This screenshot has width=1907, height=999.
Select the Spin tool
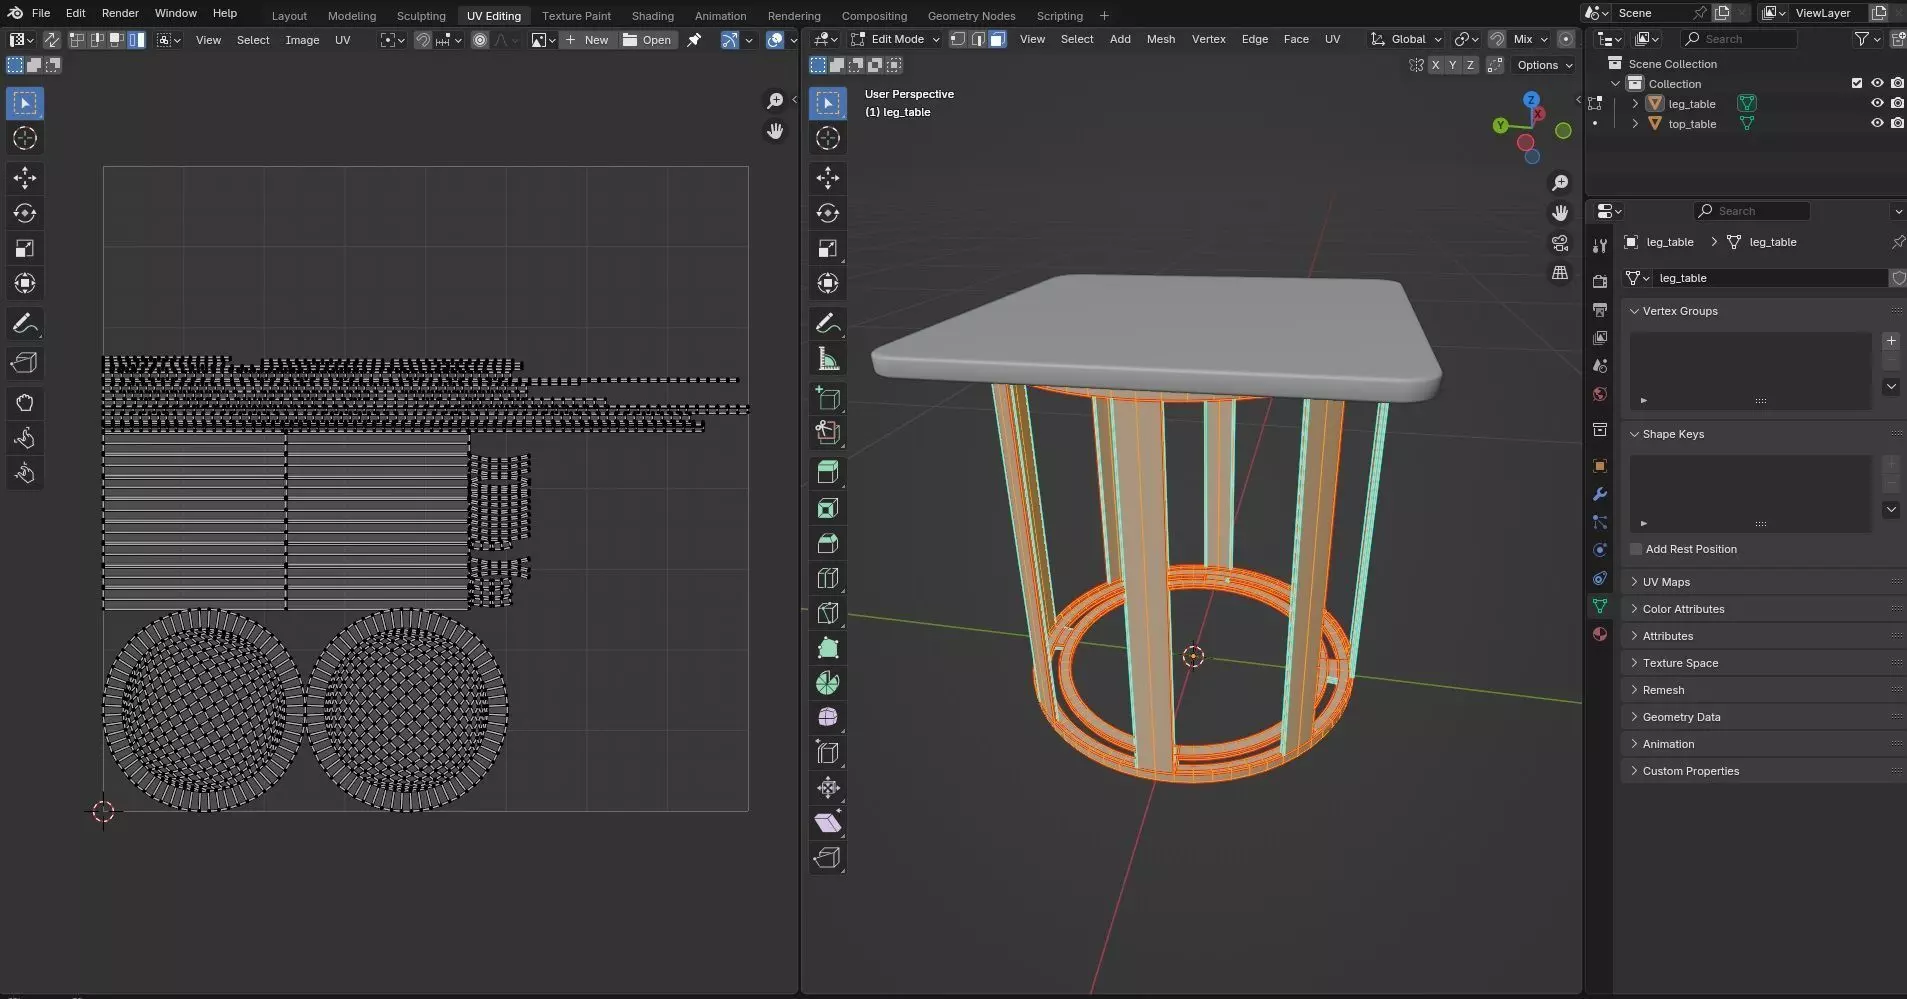(828, 683)
